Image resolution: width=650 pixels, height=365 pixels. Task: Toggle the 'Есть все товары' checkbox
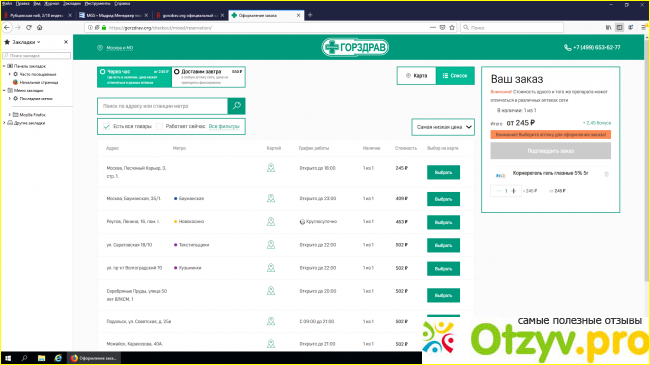[x=107, y=127]
